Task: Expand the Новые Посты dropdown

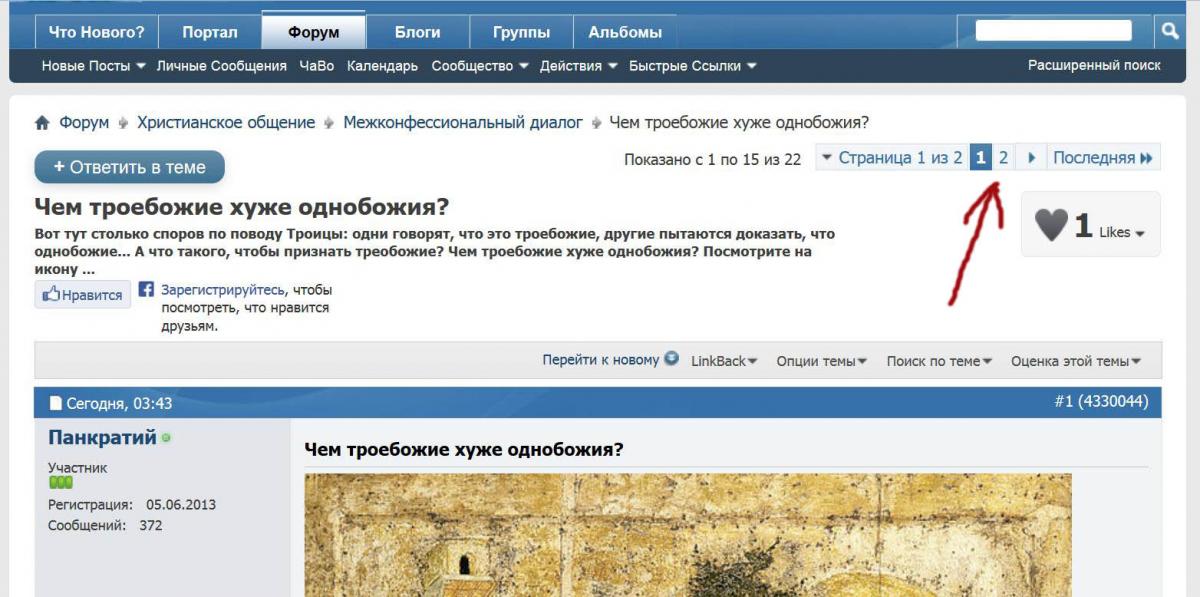Action: click(x=93, y=66)
